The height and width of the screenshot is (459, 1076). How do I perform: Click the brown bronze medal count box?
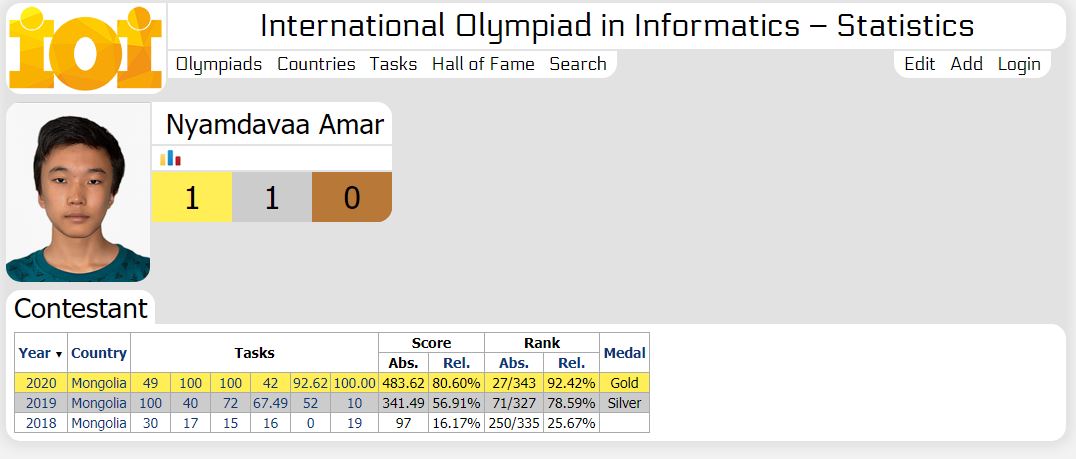click(351, 197)
